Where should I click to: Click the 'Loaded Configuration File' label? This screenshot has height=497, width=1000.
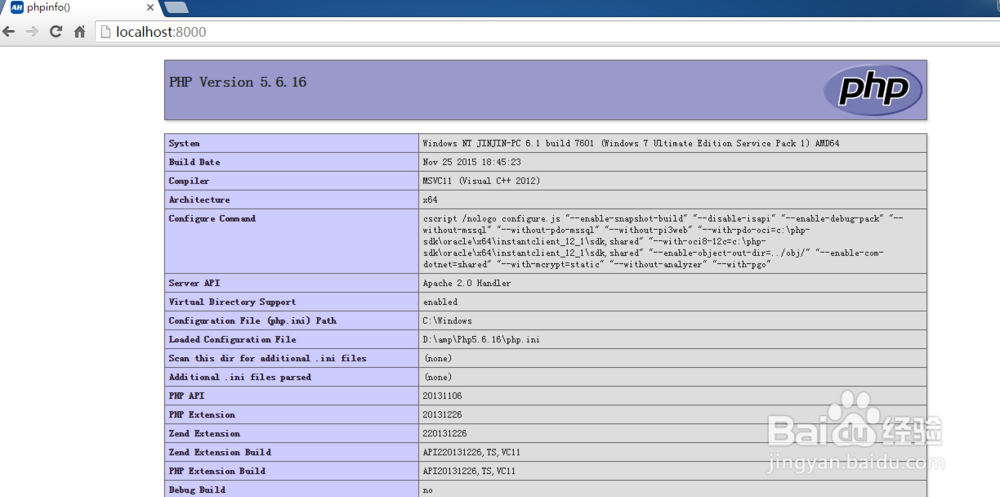pyautogui.click(x=232, y=339)
